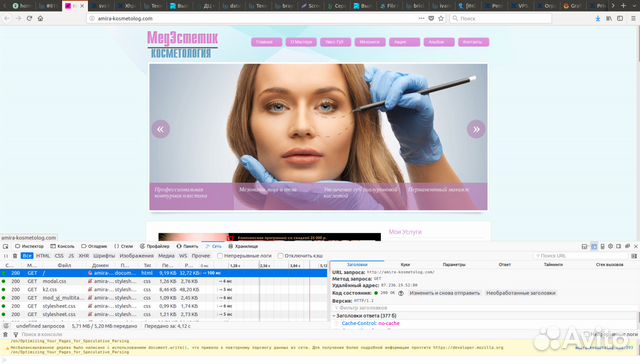Toggle the Непрерывные логи checkbox in console bar
The width and height of the screenshot is (640, 364).
tap(586, 334)
